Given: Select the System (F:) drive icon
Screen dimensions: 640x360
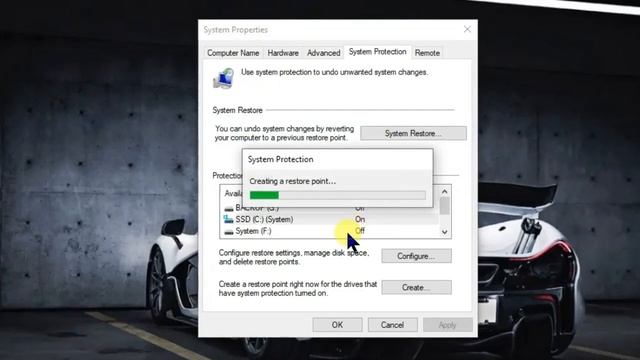Looking at the screenshot, I should click(x=229, y=231).
